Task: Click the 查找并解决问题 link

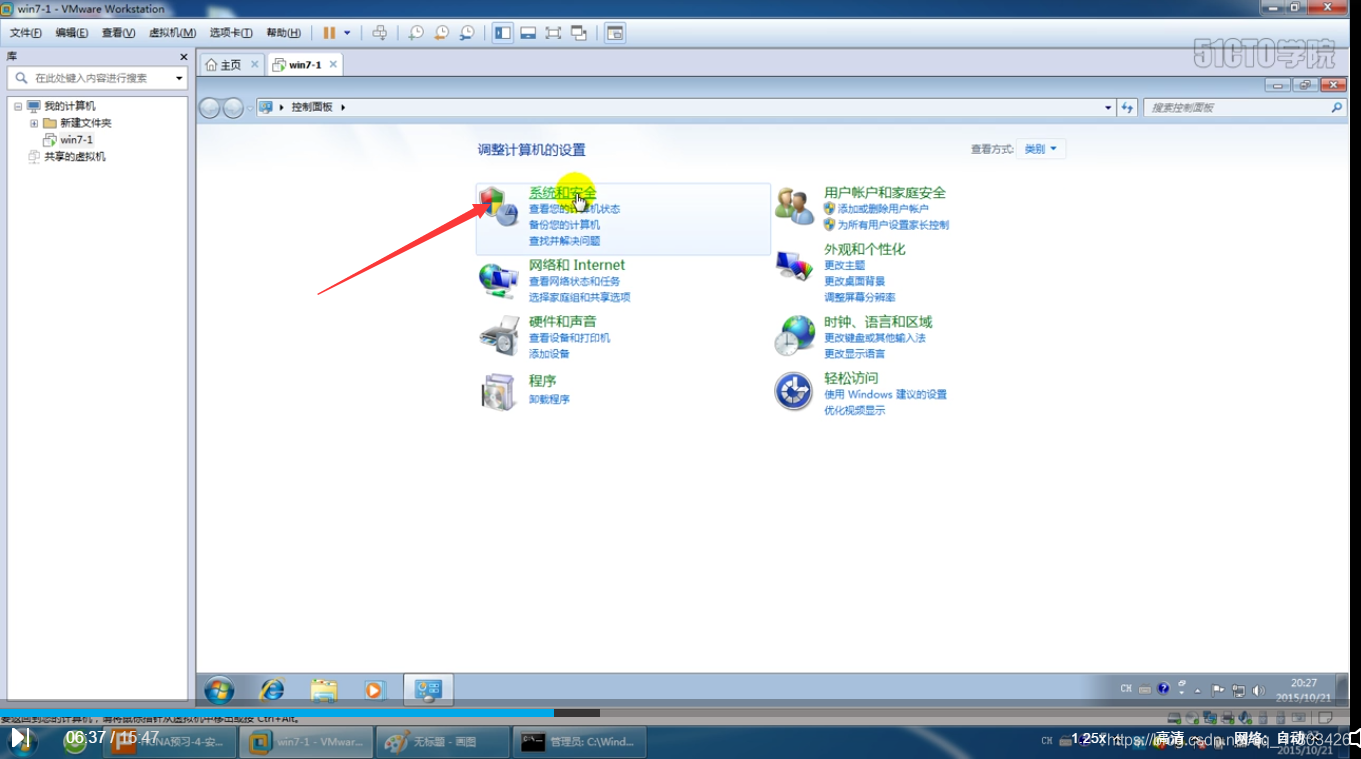Action: [x=564, y=241]
